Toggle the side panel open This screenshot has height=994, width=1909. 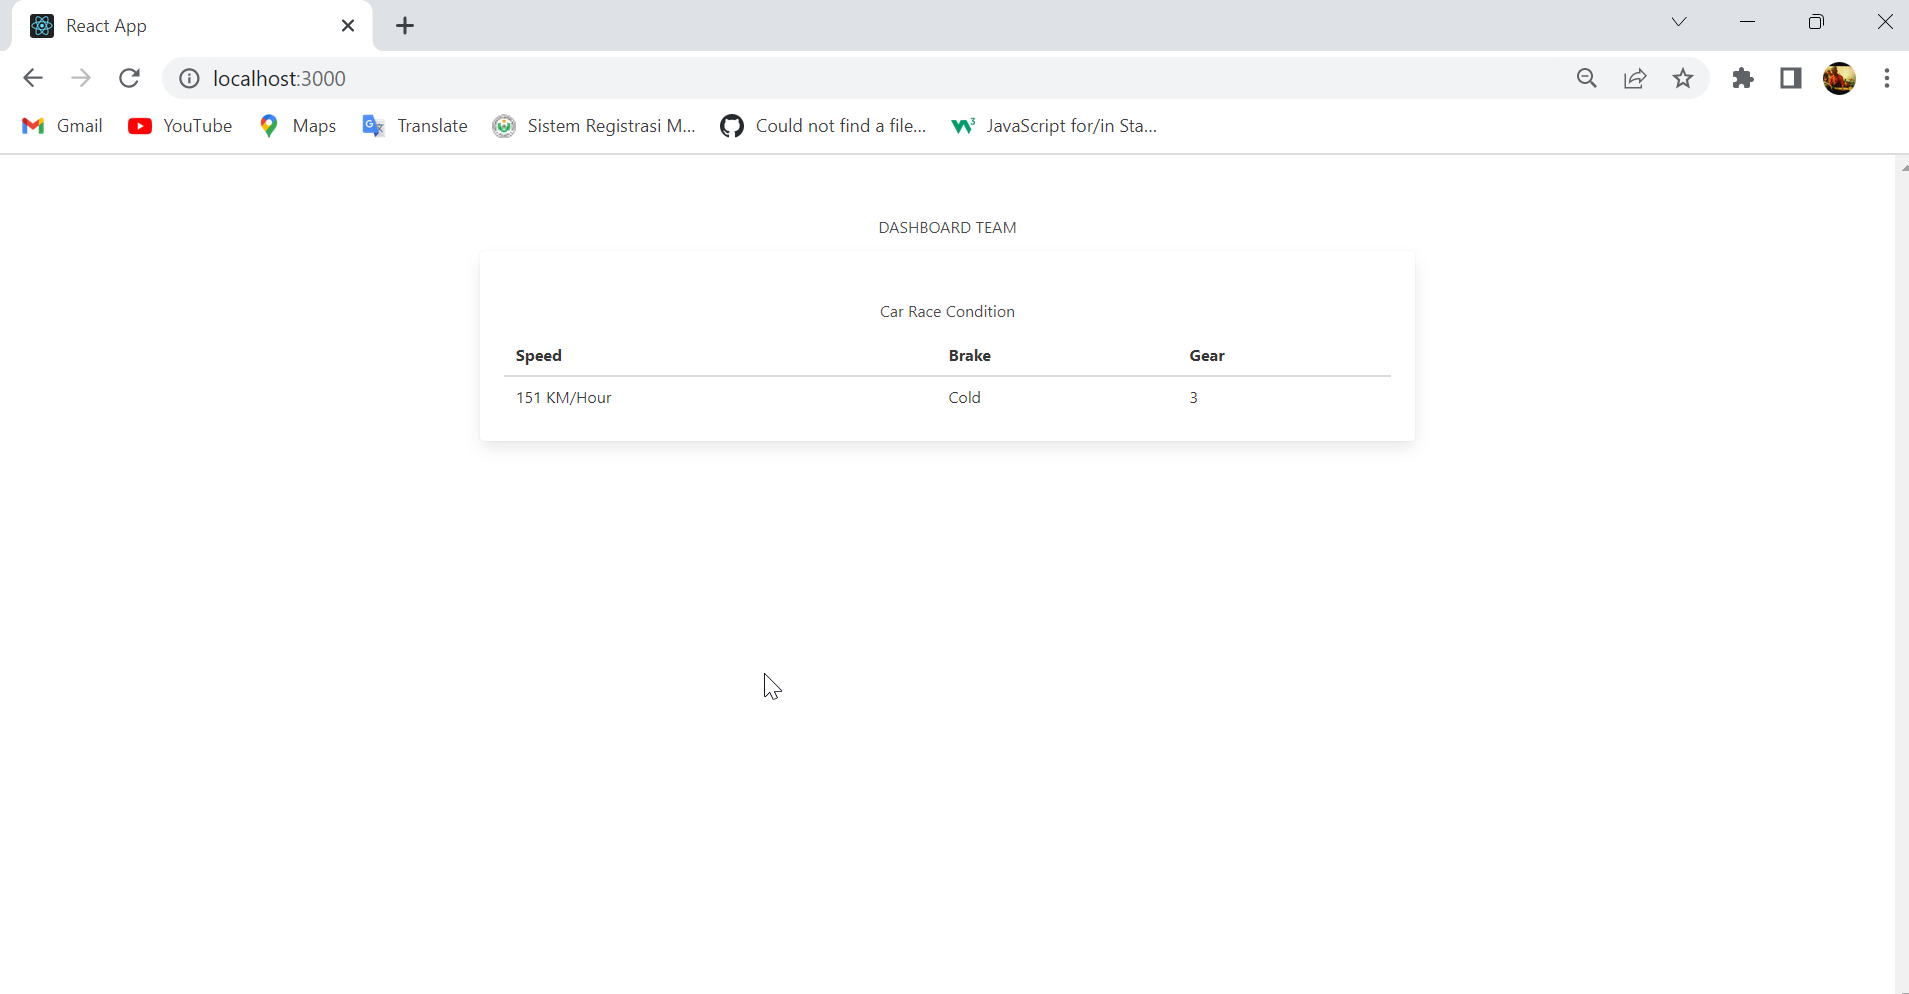pyautogui.click(x=1792, y=78)
